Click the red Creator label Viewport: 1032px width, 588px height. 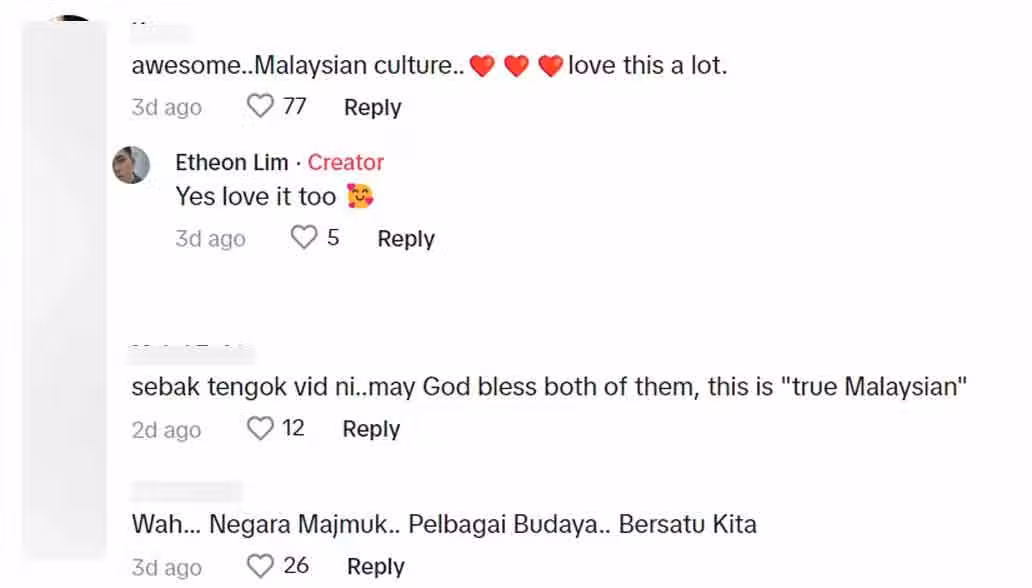346,162
